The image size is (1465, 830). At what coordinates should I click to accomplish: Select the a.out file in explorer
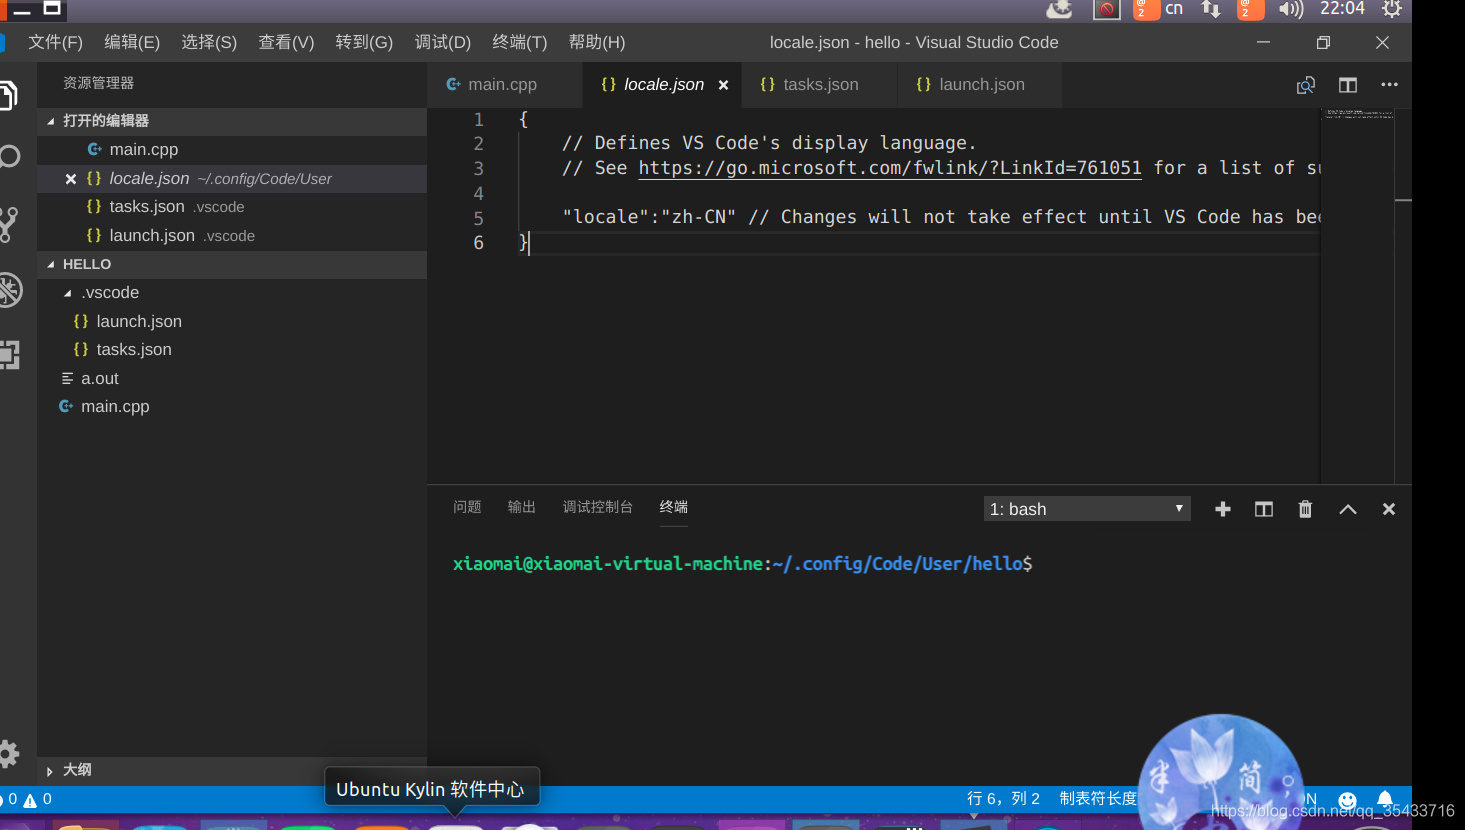232,379
